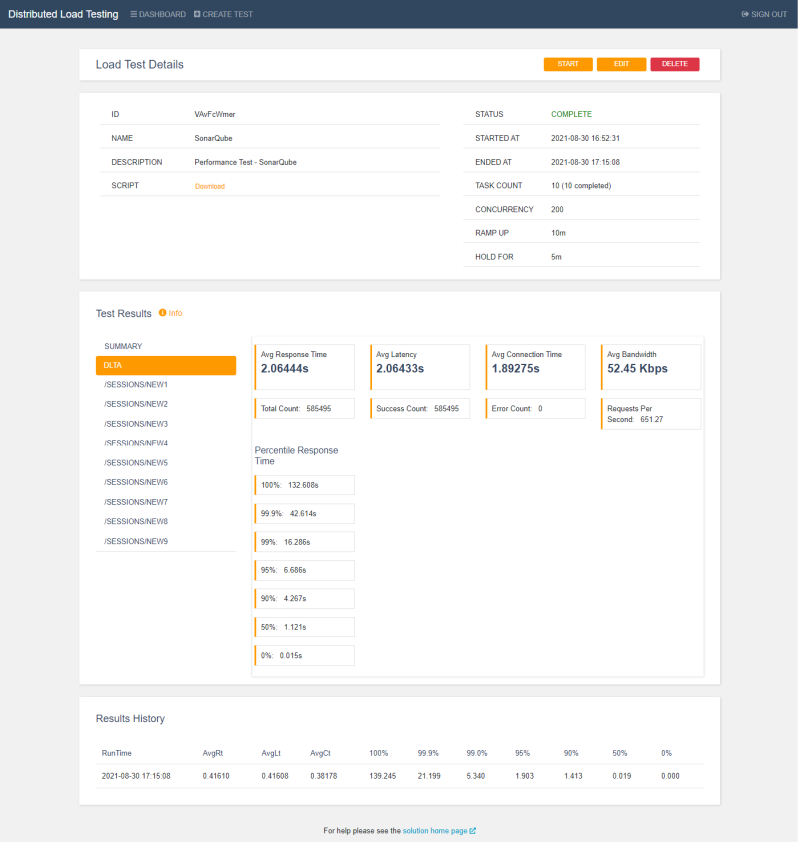Open the CREATE TEST nav item
Viewport: 800px width, 843px height.
tap(223, 15)
